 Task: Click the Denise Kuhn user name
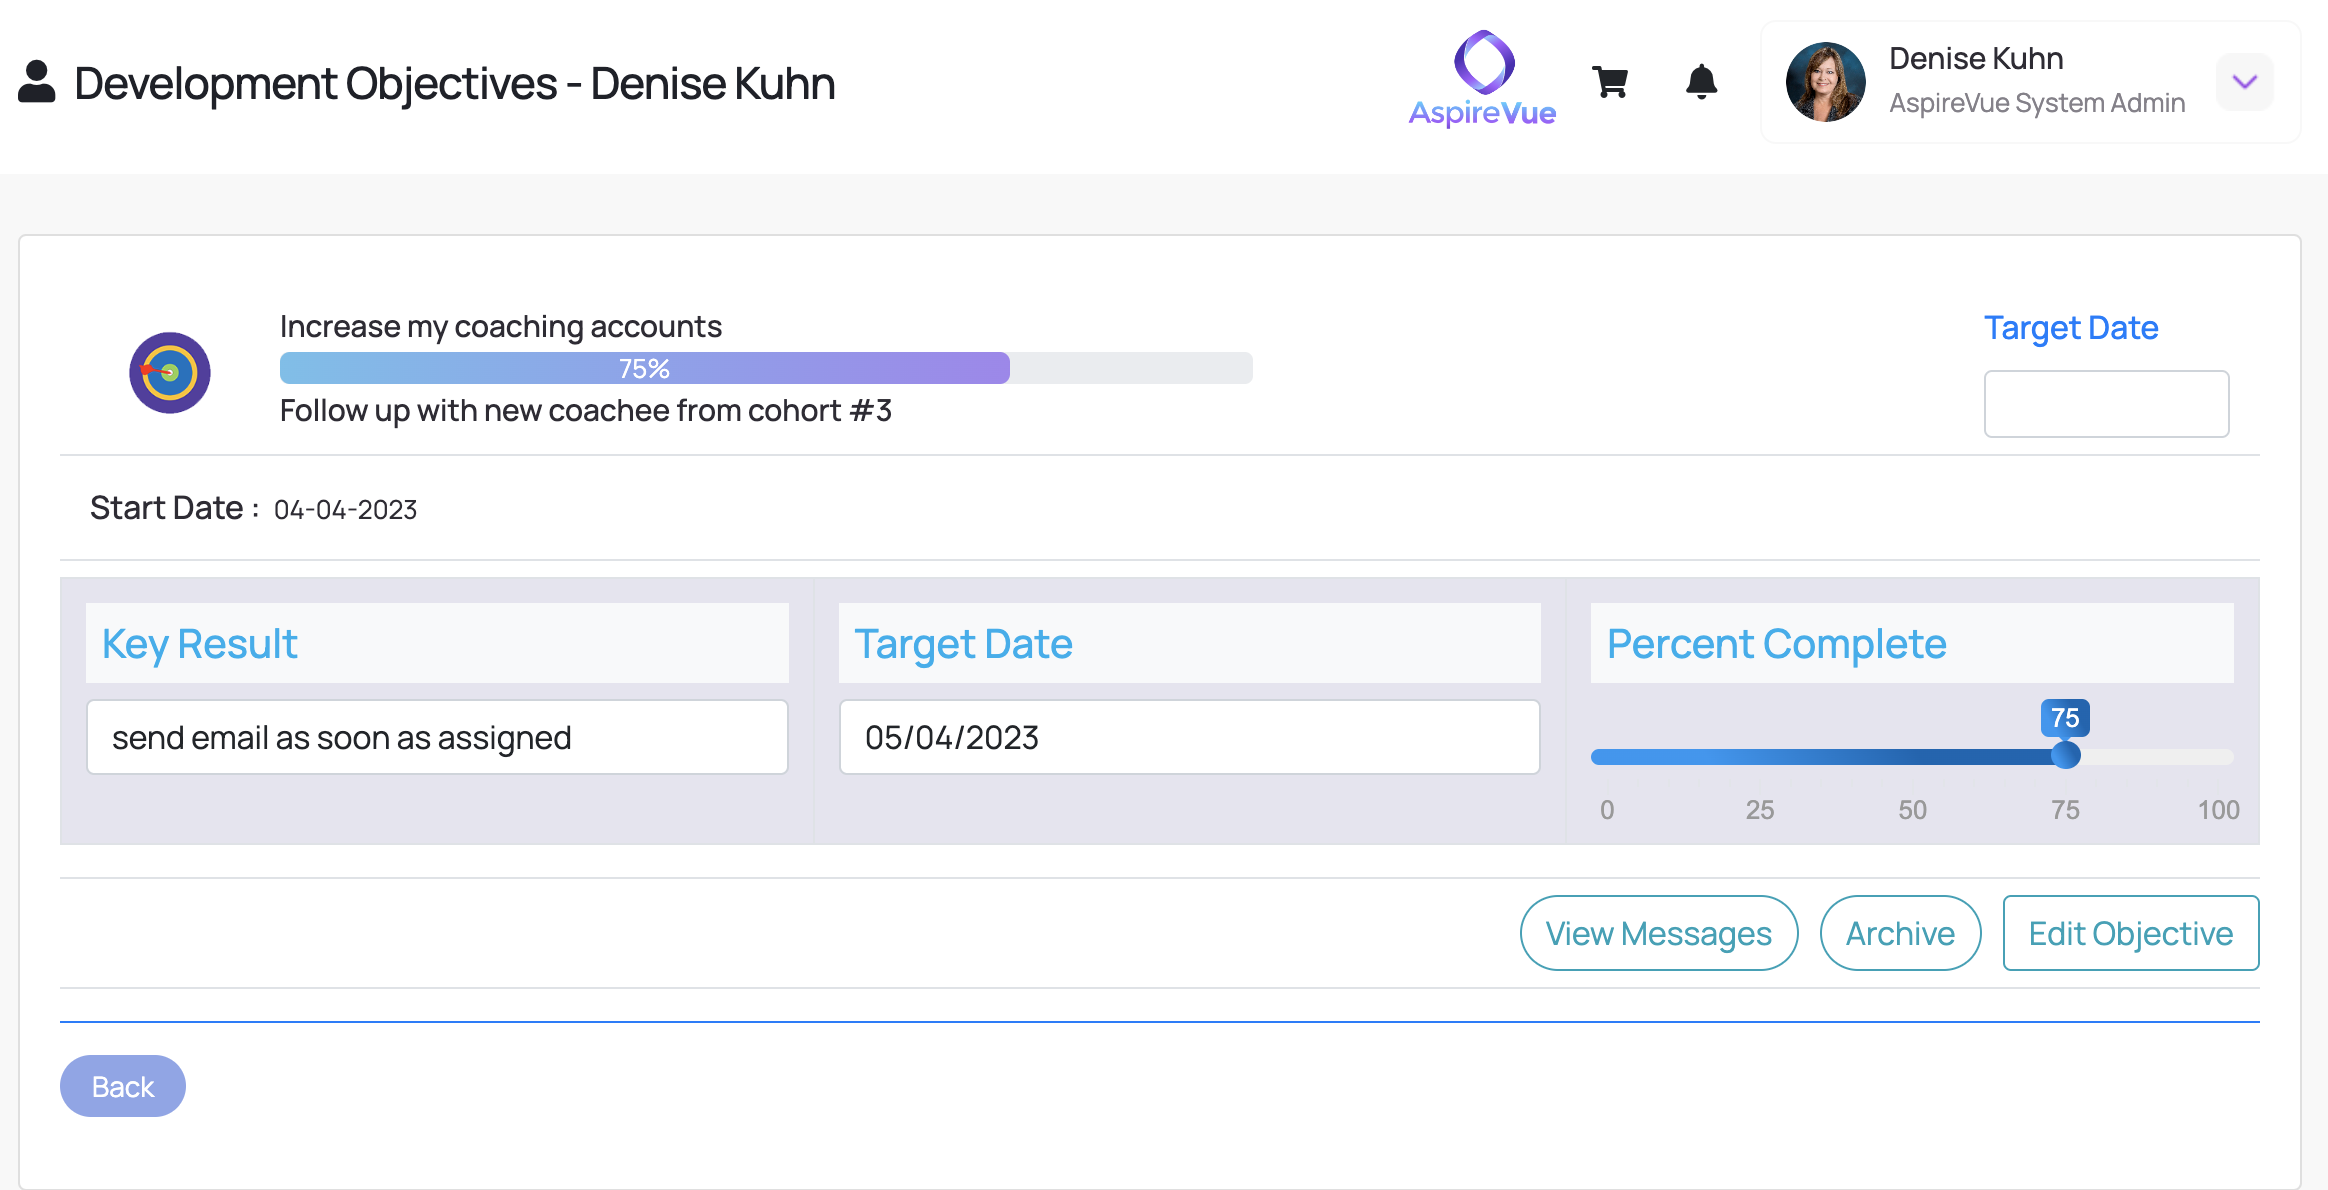pos(1976,59)
